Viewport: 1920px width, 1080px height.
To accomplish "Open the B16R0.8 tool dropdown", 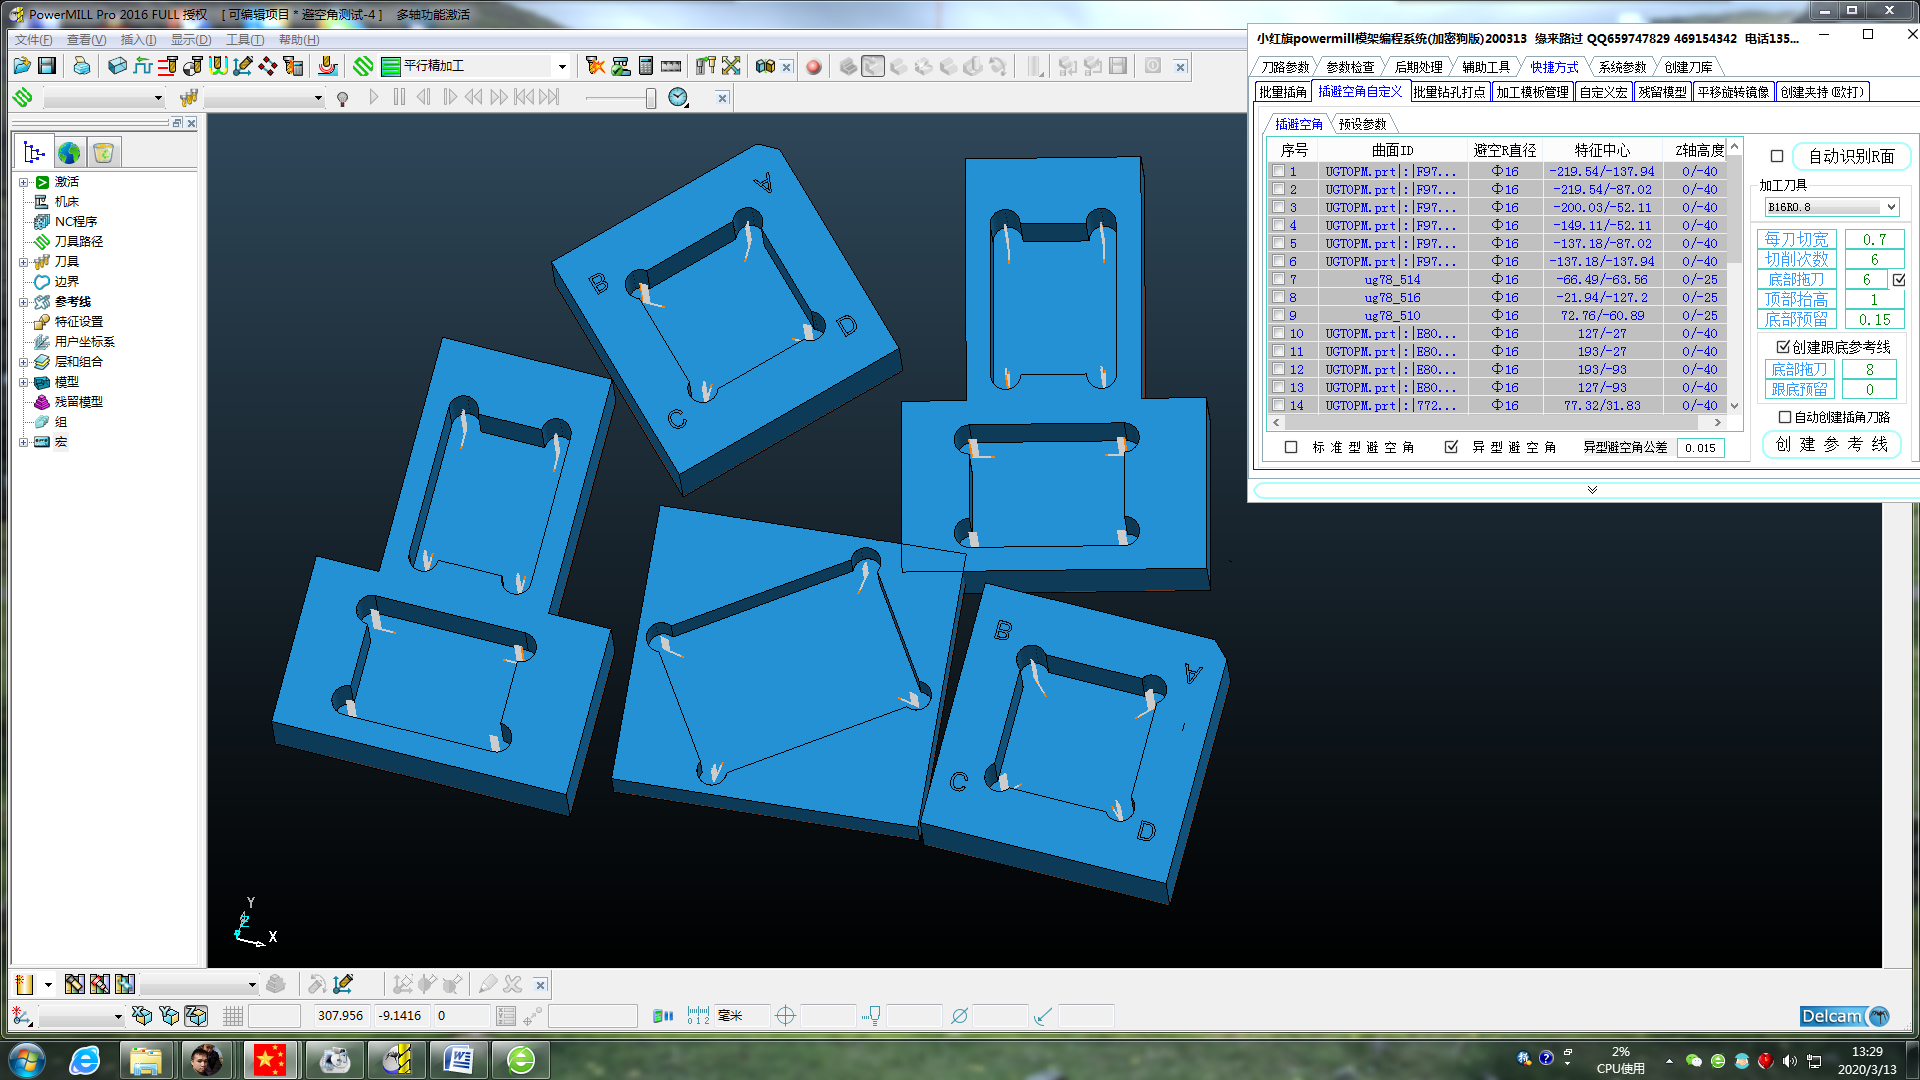I will click(1832, 207).
